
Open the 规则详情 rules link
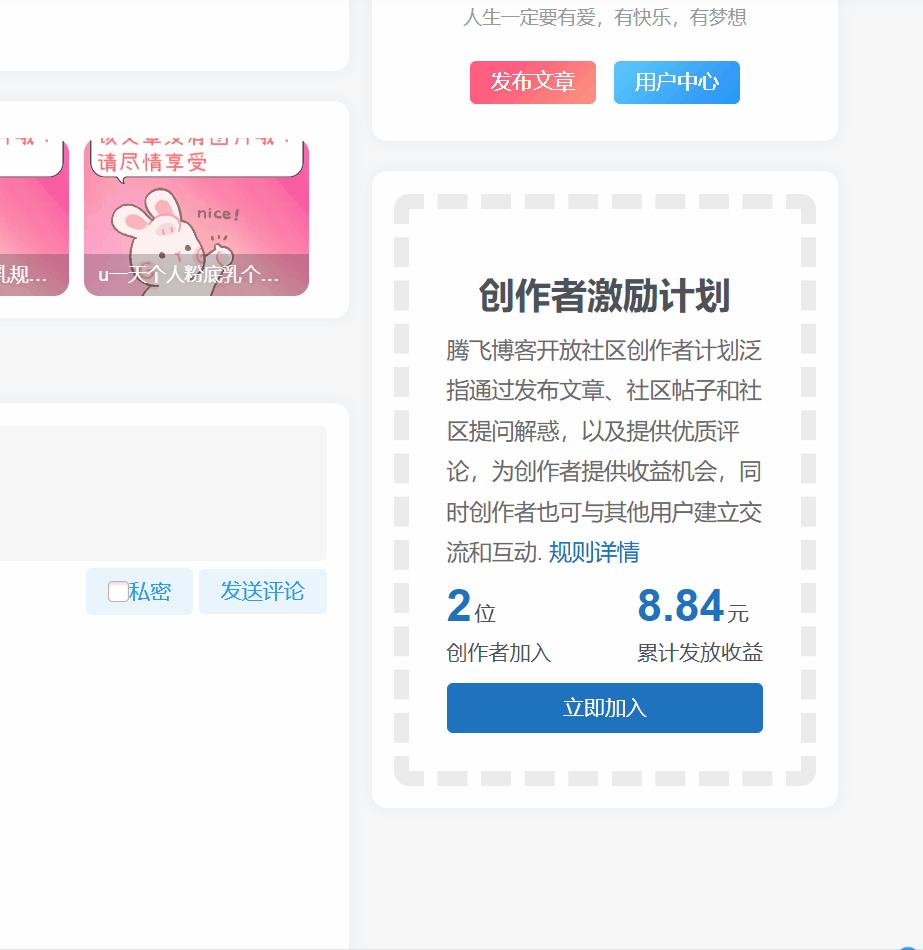pos(594,552)
